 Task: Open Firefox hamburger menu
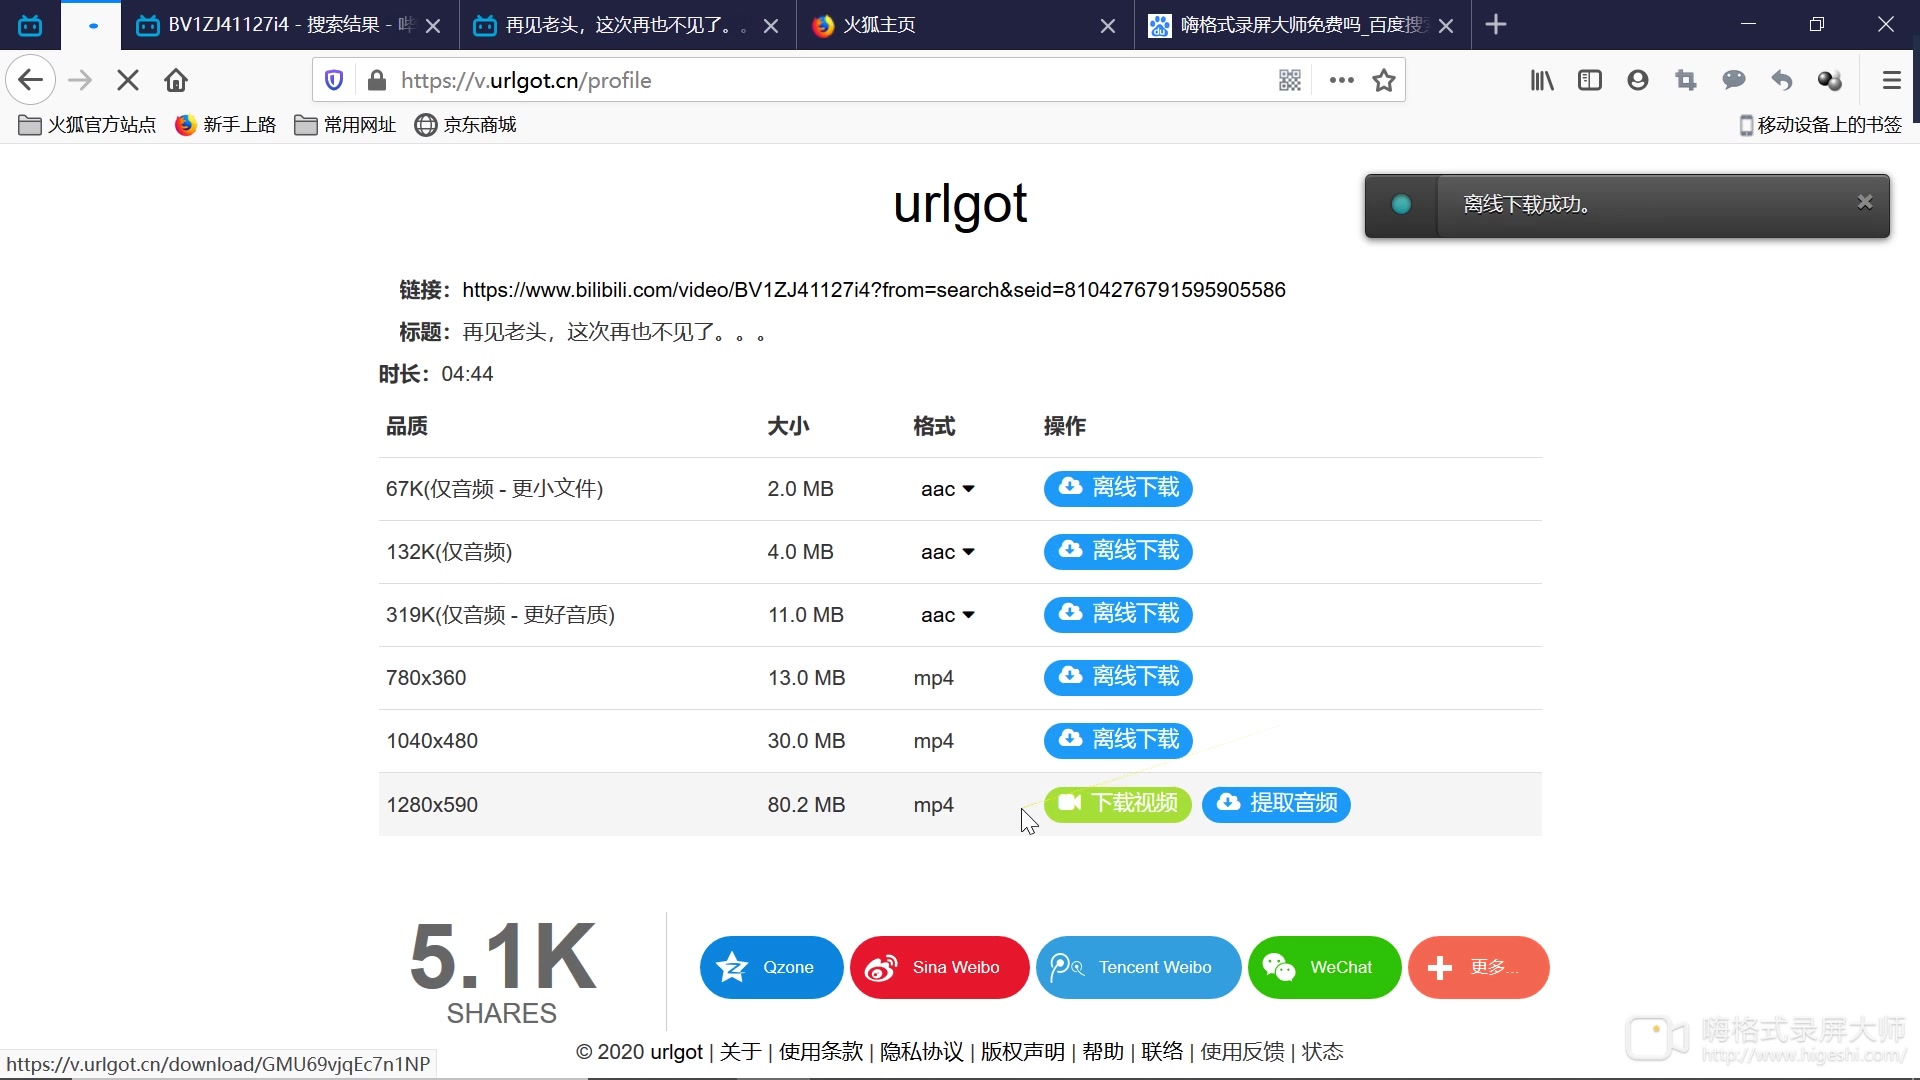(1891, 80)
